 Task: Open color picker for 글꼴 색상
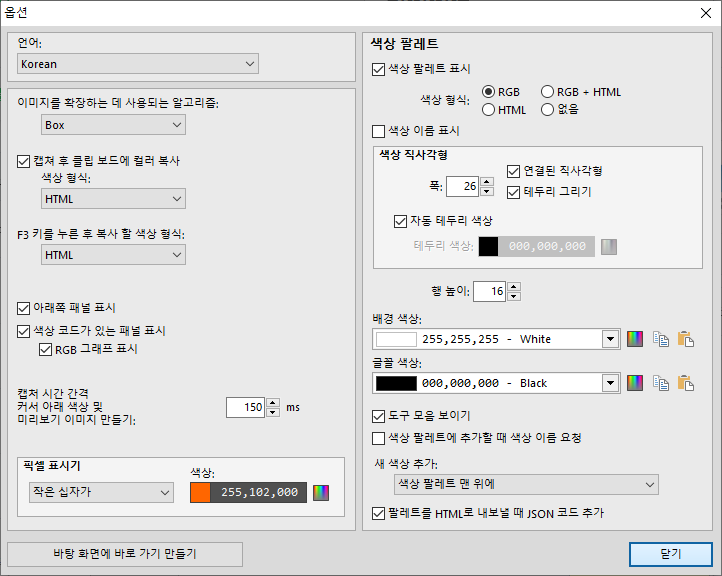coord(635,383)
